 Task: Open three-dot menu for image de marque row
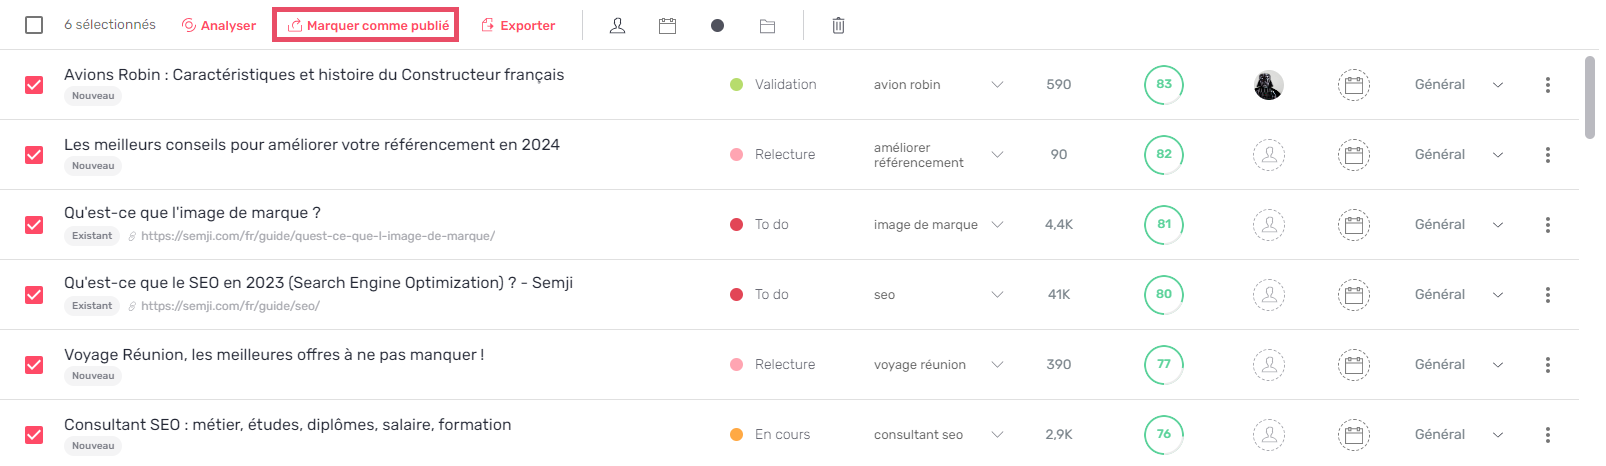(x=1548, y=225)
